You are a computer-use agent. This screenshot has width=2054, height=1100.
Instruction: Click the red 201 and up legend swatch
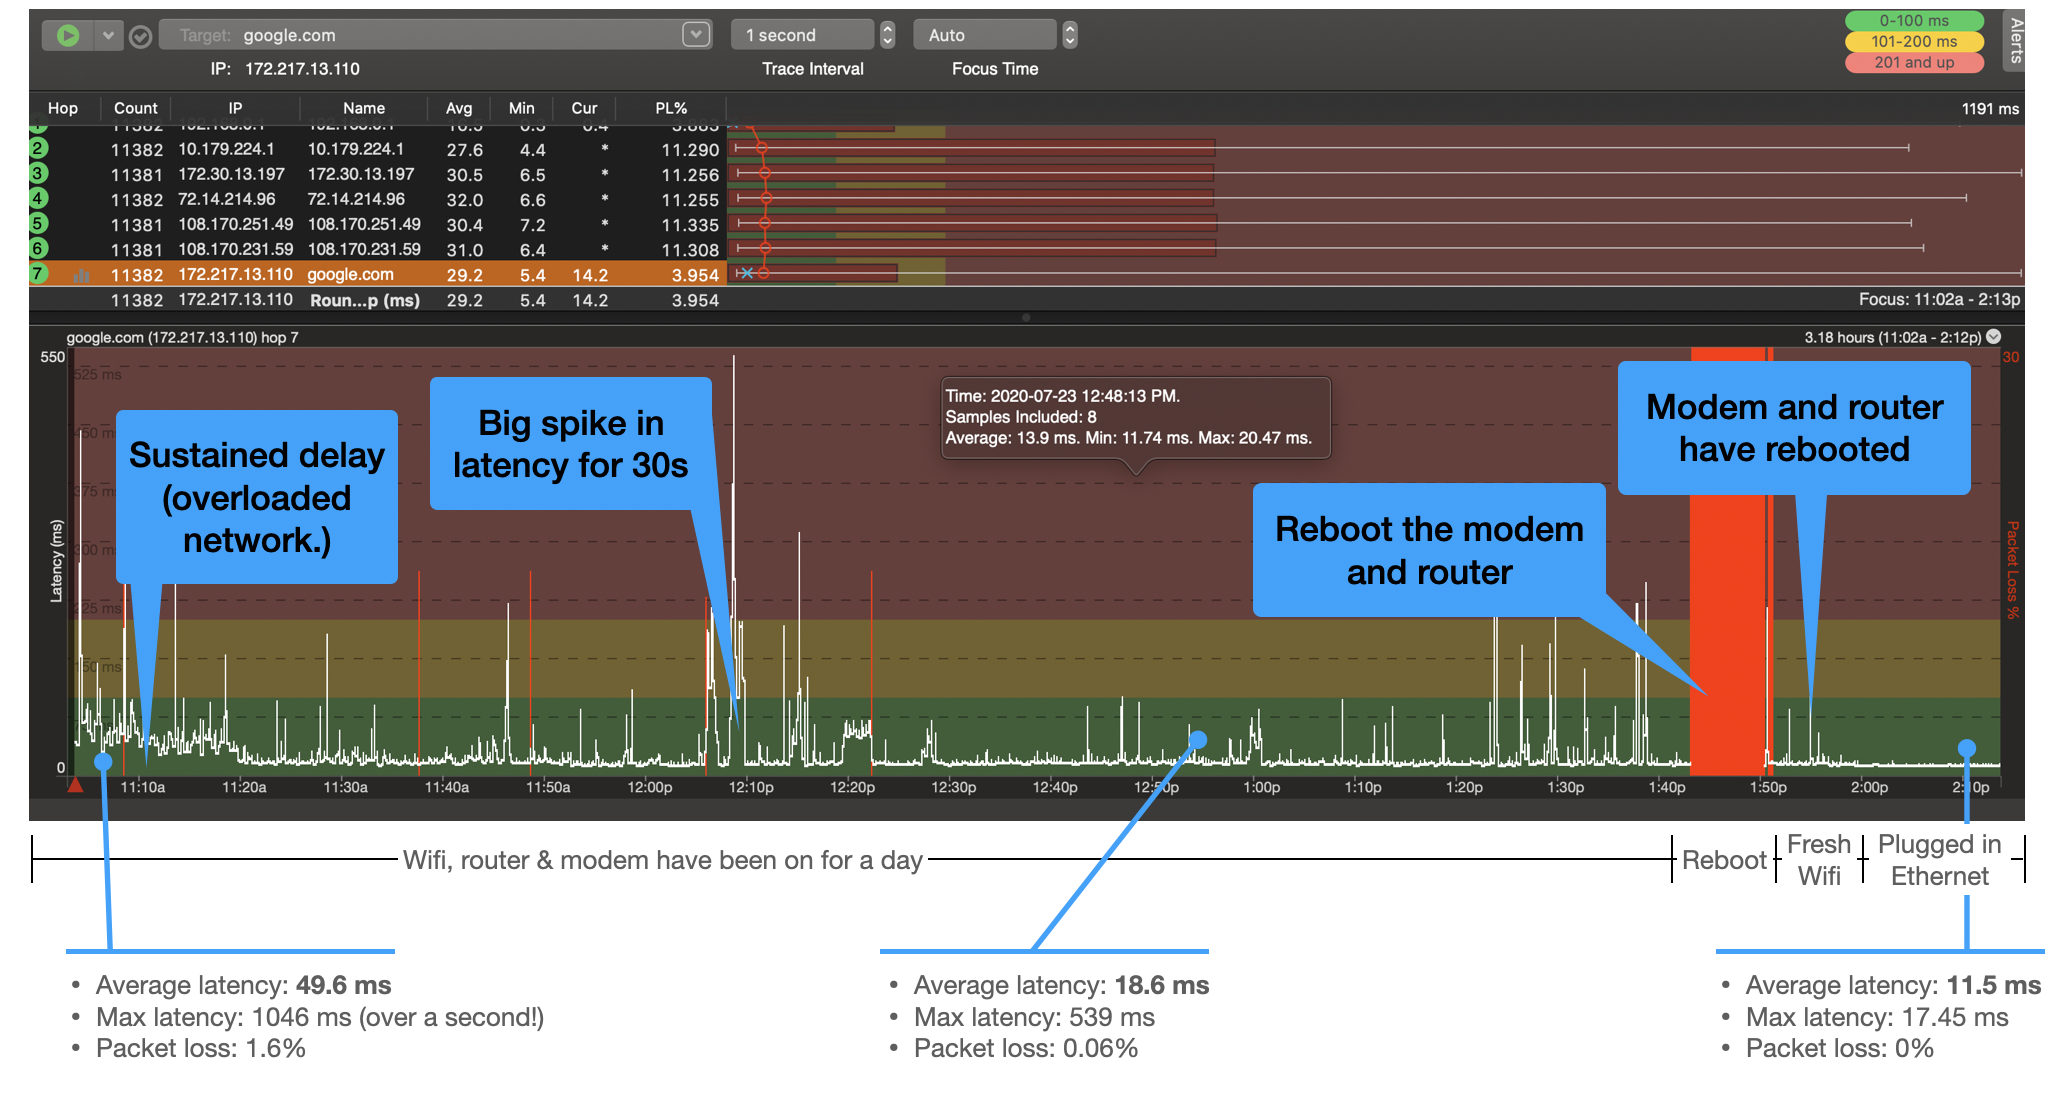[x=1913, y=63]
